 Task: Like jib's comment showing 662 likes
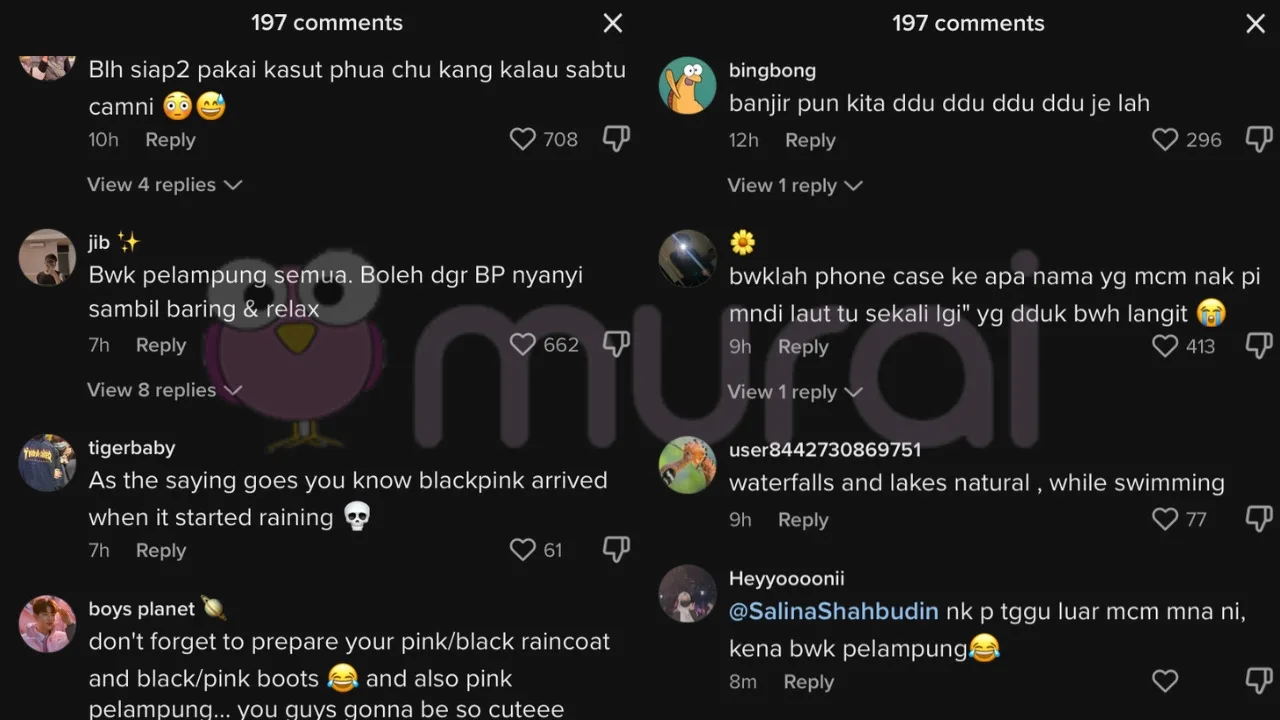[523, 345]
